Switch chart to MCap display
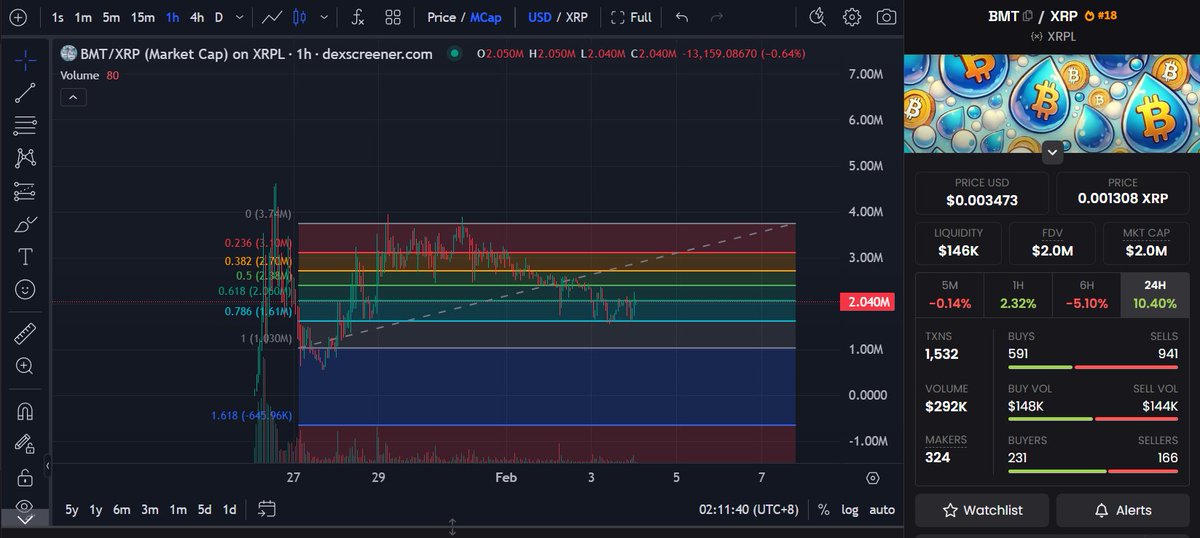 tap(486, 17)
